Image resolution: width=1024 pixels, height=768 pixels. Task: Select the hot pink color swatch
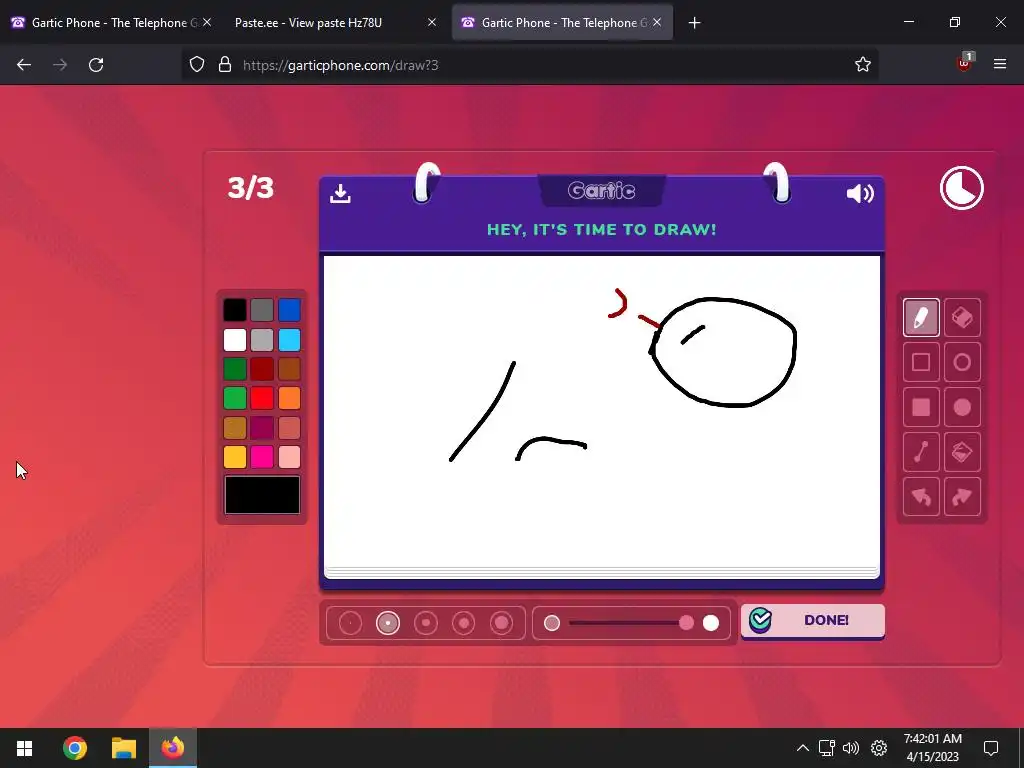pos(262,457)
